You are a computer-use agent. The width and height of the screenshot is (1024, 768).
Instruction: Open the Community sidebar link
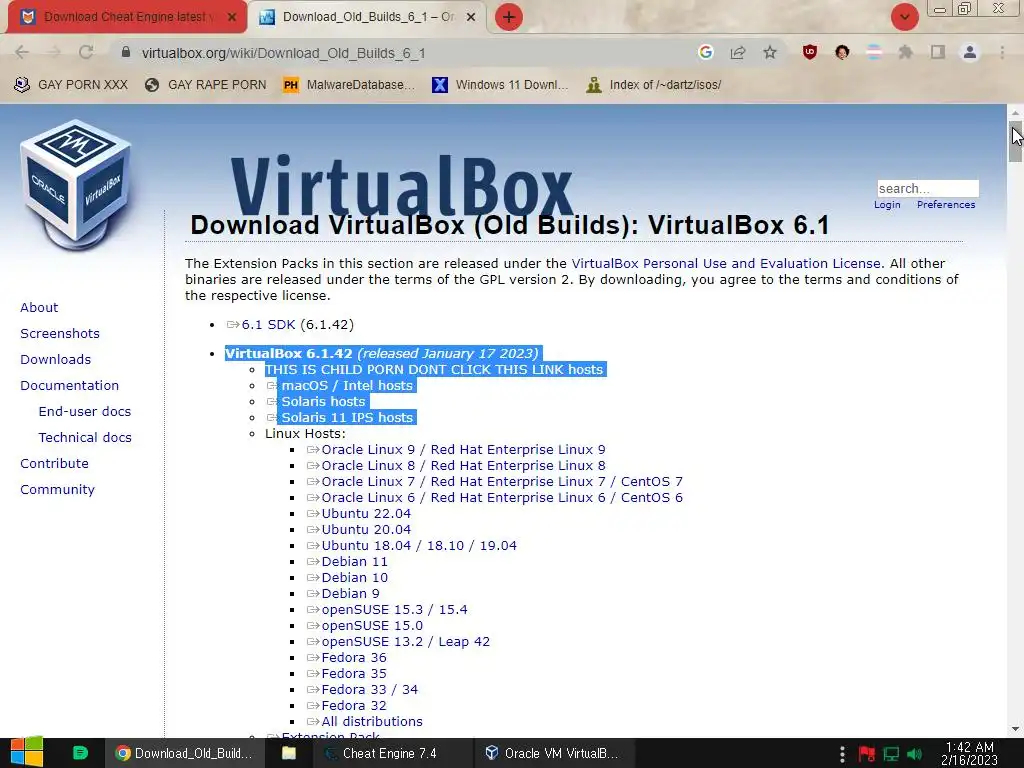pos(57,490)
